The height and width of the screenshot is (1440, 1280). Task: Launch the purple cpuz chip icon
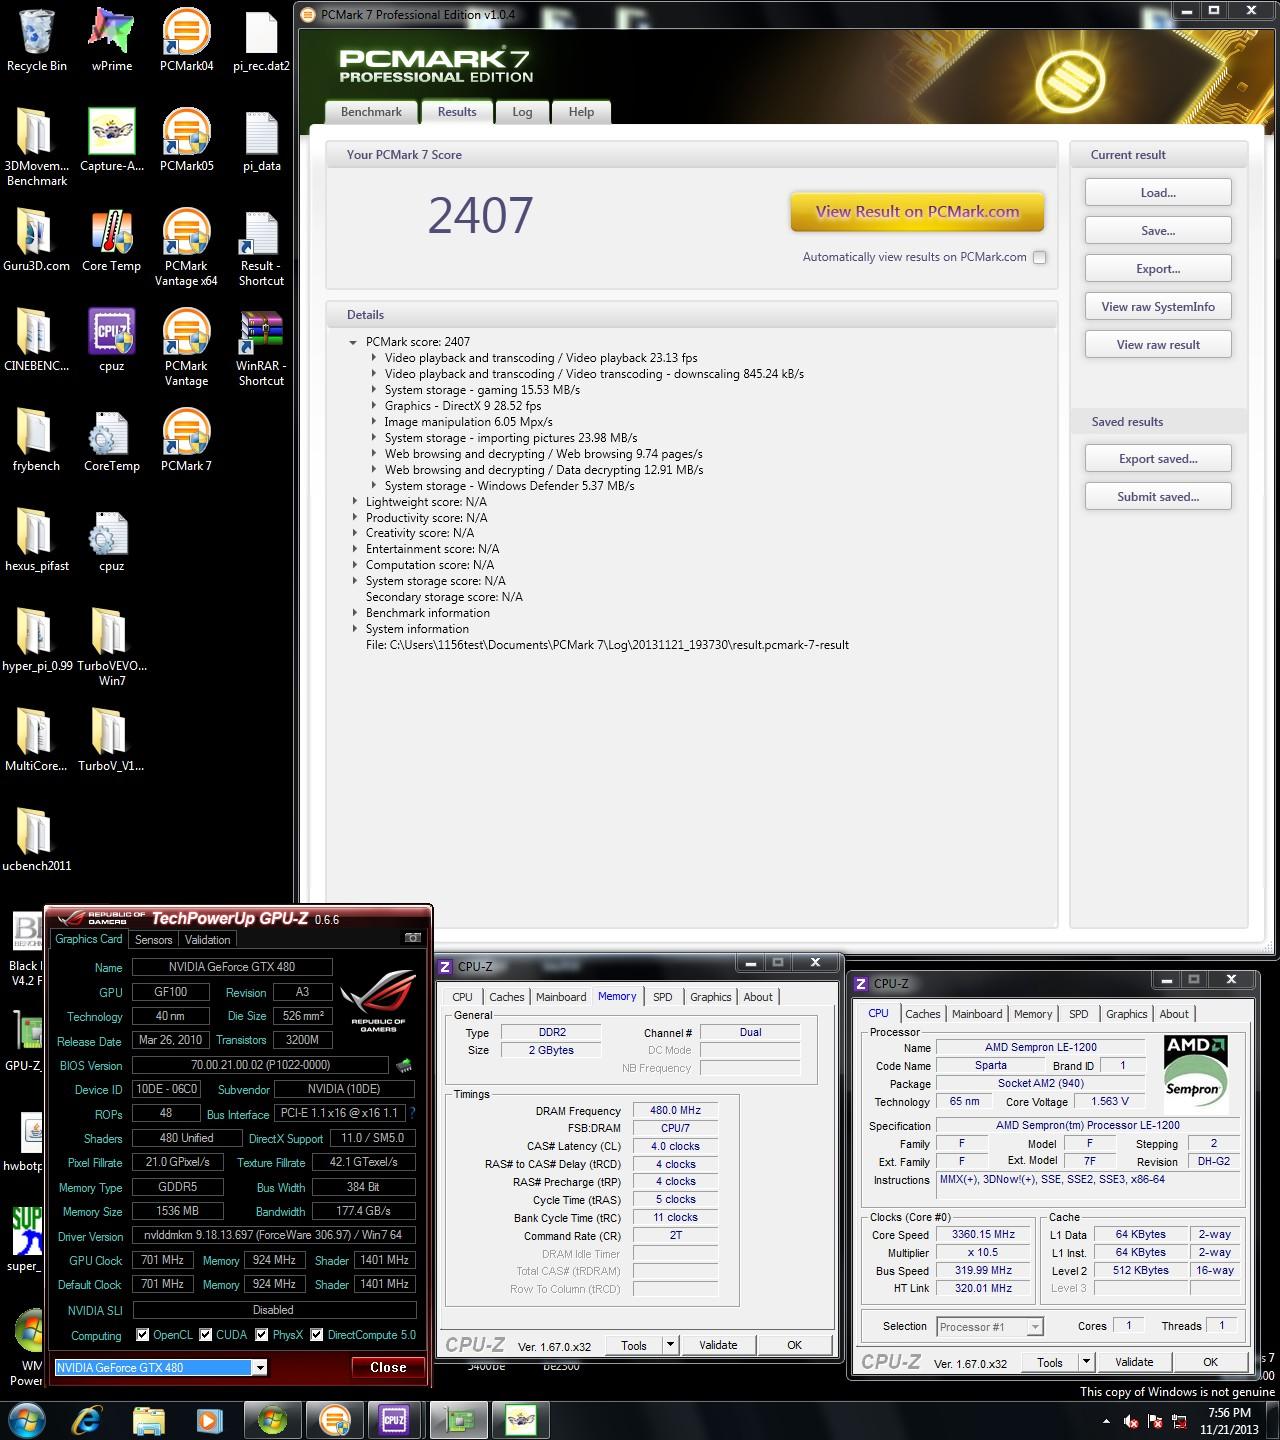pos(111,340)
